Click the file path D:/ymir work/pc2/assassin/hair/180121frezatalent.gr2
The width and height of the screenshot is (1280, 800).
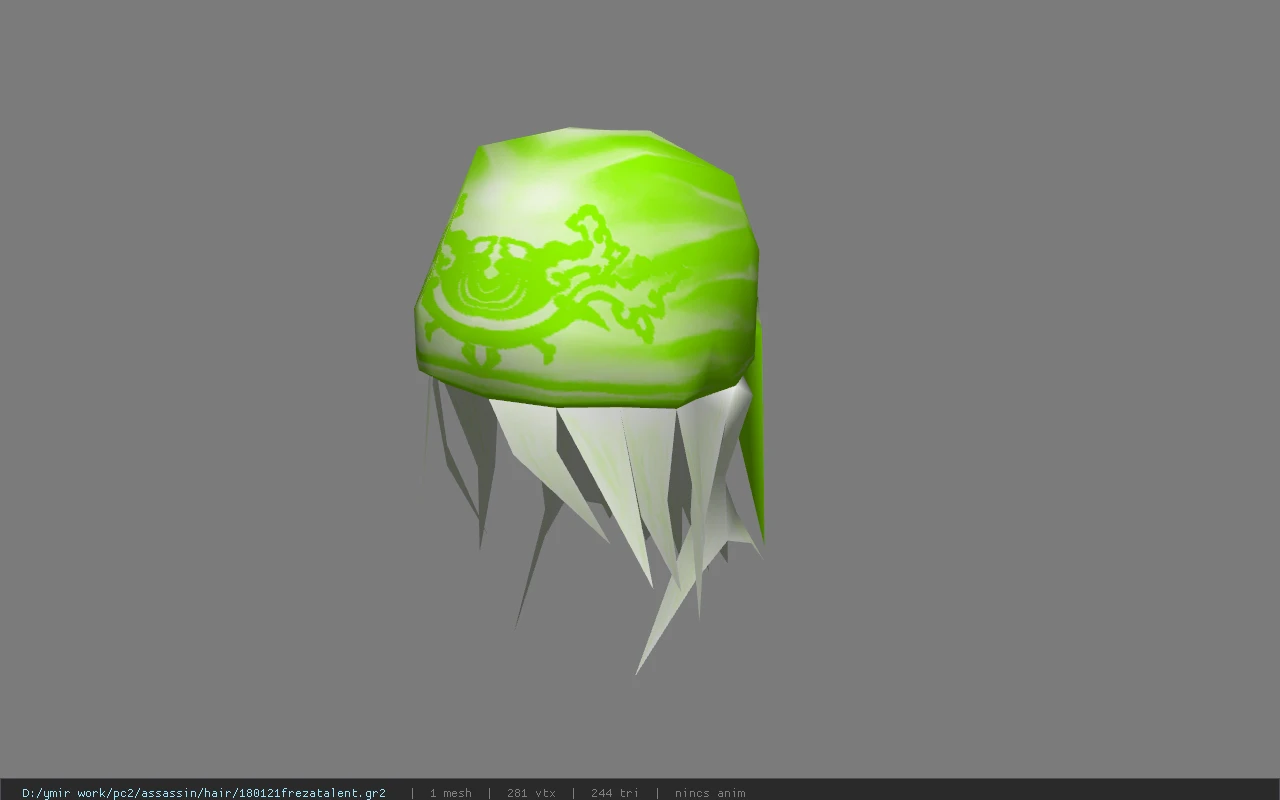pos(204,793)
